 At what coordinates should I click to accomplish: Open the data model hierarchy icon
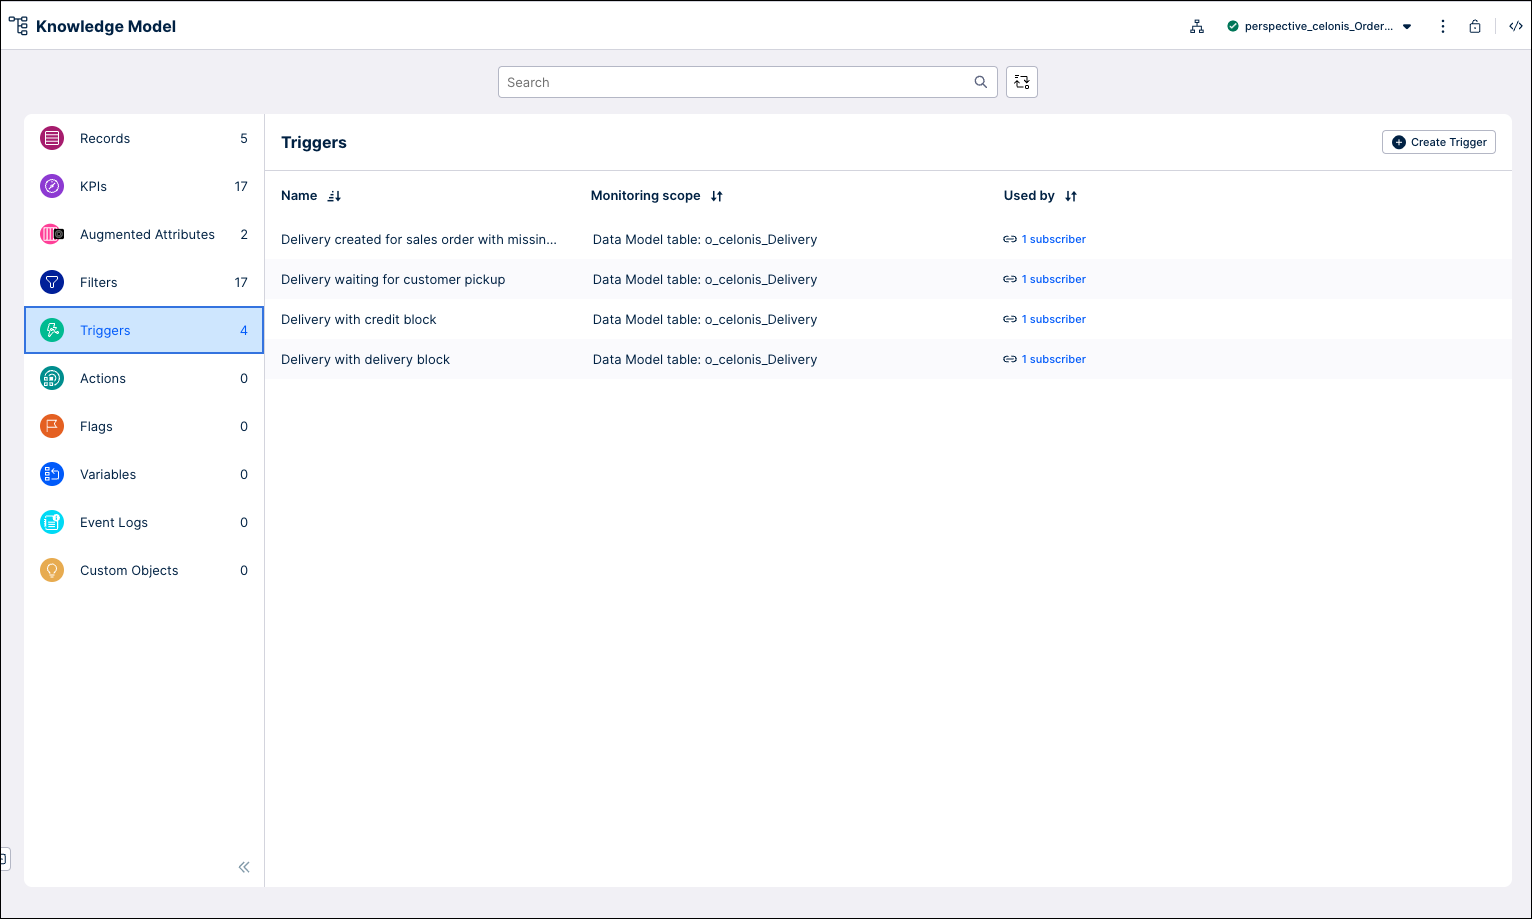[x=1197, y=27]
